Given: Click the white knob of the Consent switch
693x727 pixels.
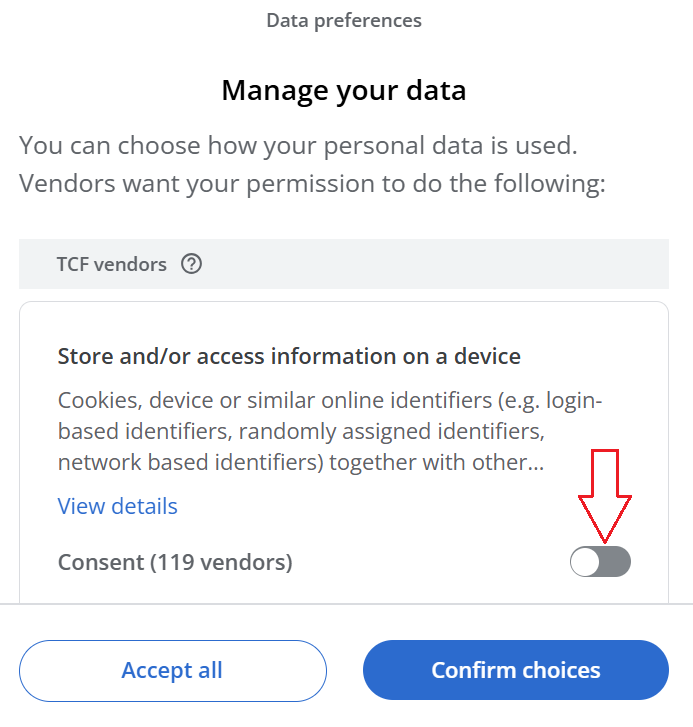Looking at the screenshot, I should point(585,562).
